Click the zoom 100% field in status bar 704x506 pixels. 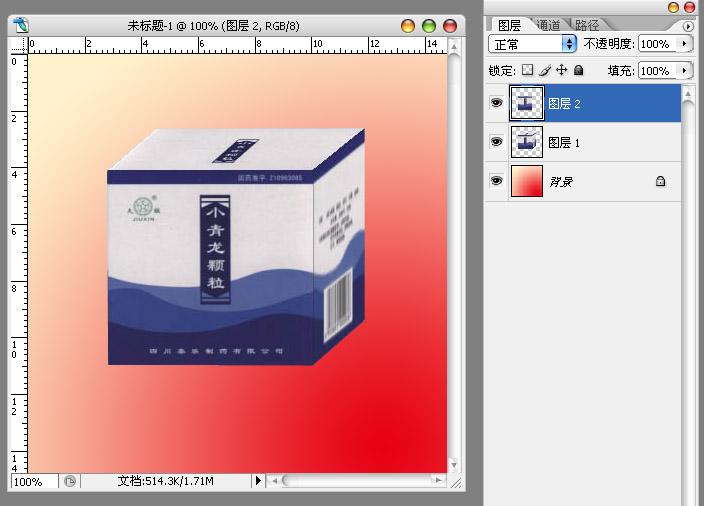[35, 481]
